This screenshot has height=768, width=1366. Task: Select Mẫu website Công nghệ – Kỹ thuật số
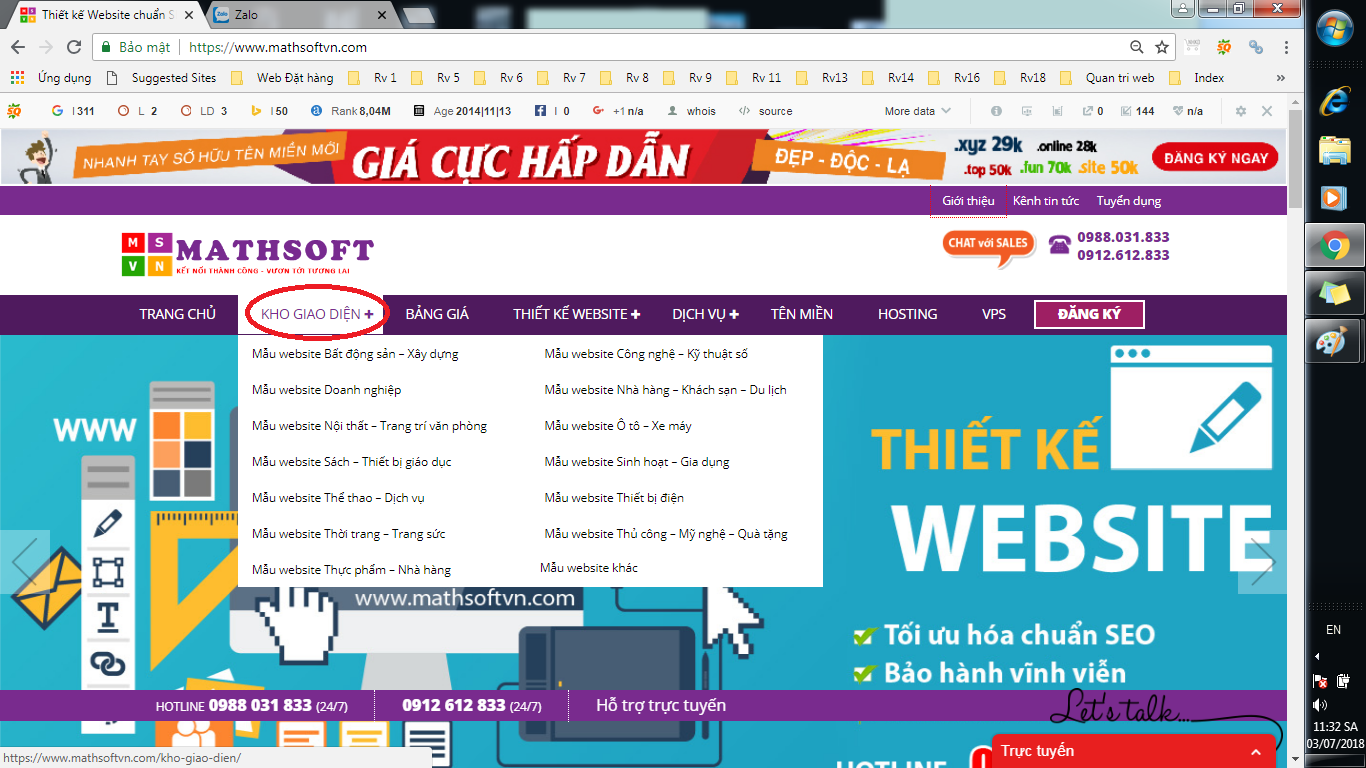(x=646, y=354)
